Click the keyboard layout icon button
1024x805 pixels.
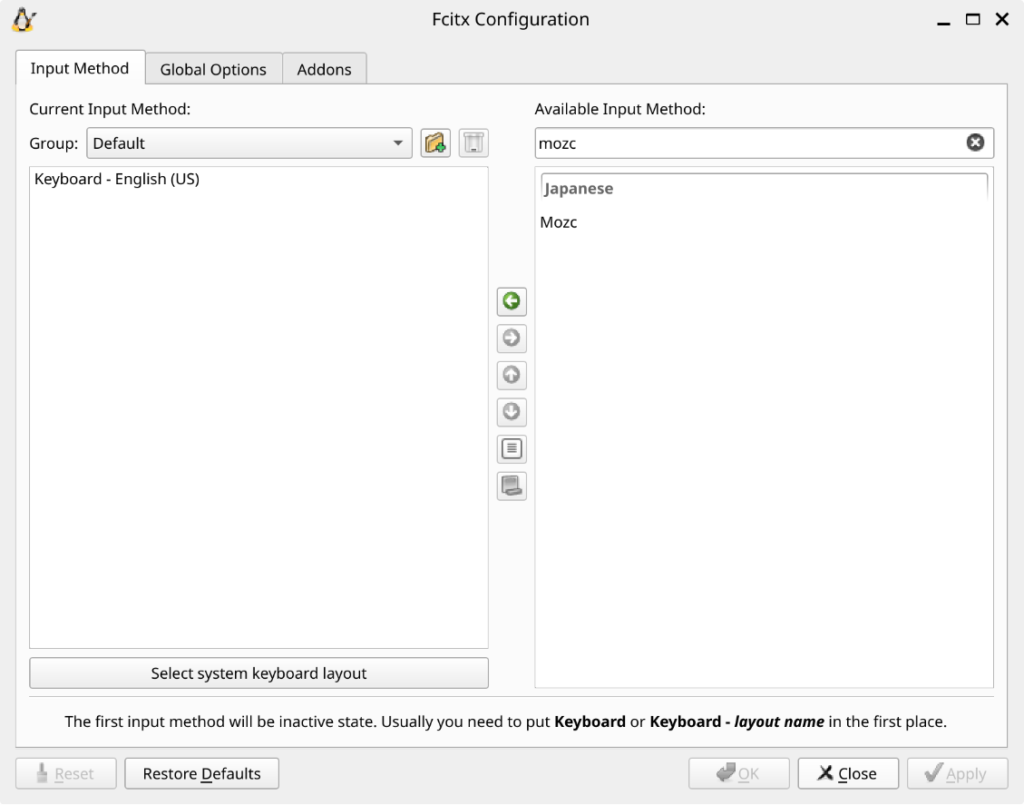click(511, 486)
